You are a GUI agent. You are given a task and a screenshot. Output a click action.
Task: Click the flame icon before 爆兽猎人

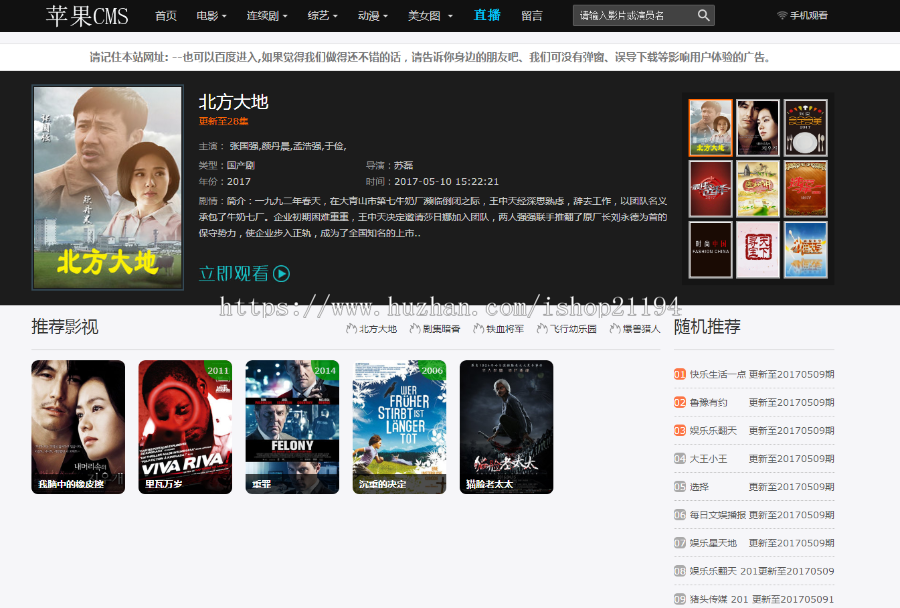pos(615,328)
